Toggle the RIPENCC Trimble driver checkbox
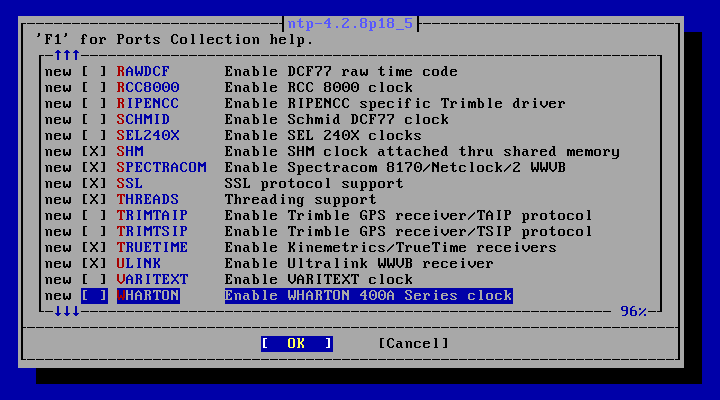The image size is (720, 400). click(x=94, y=104)
